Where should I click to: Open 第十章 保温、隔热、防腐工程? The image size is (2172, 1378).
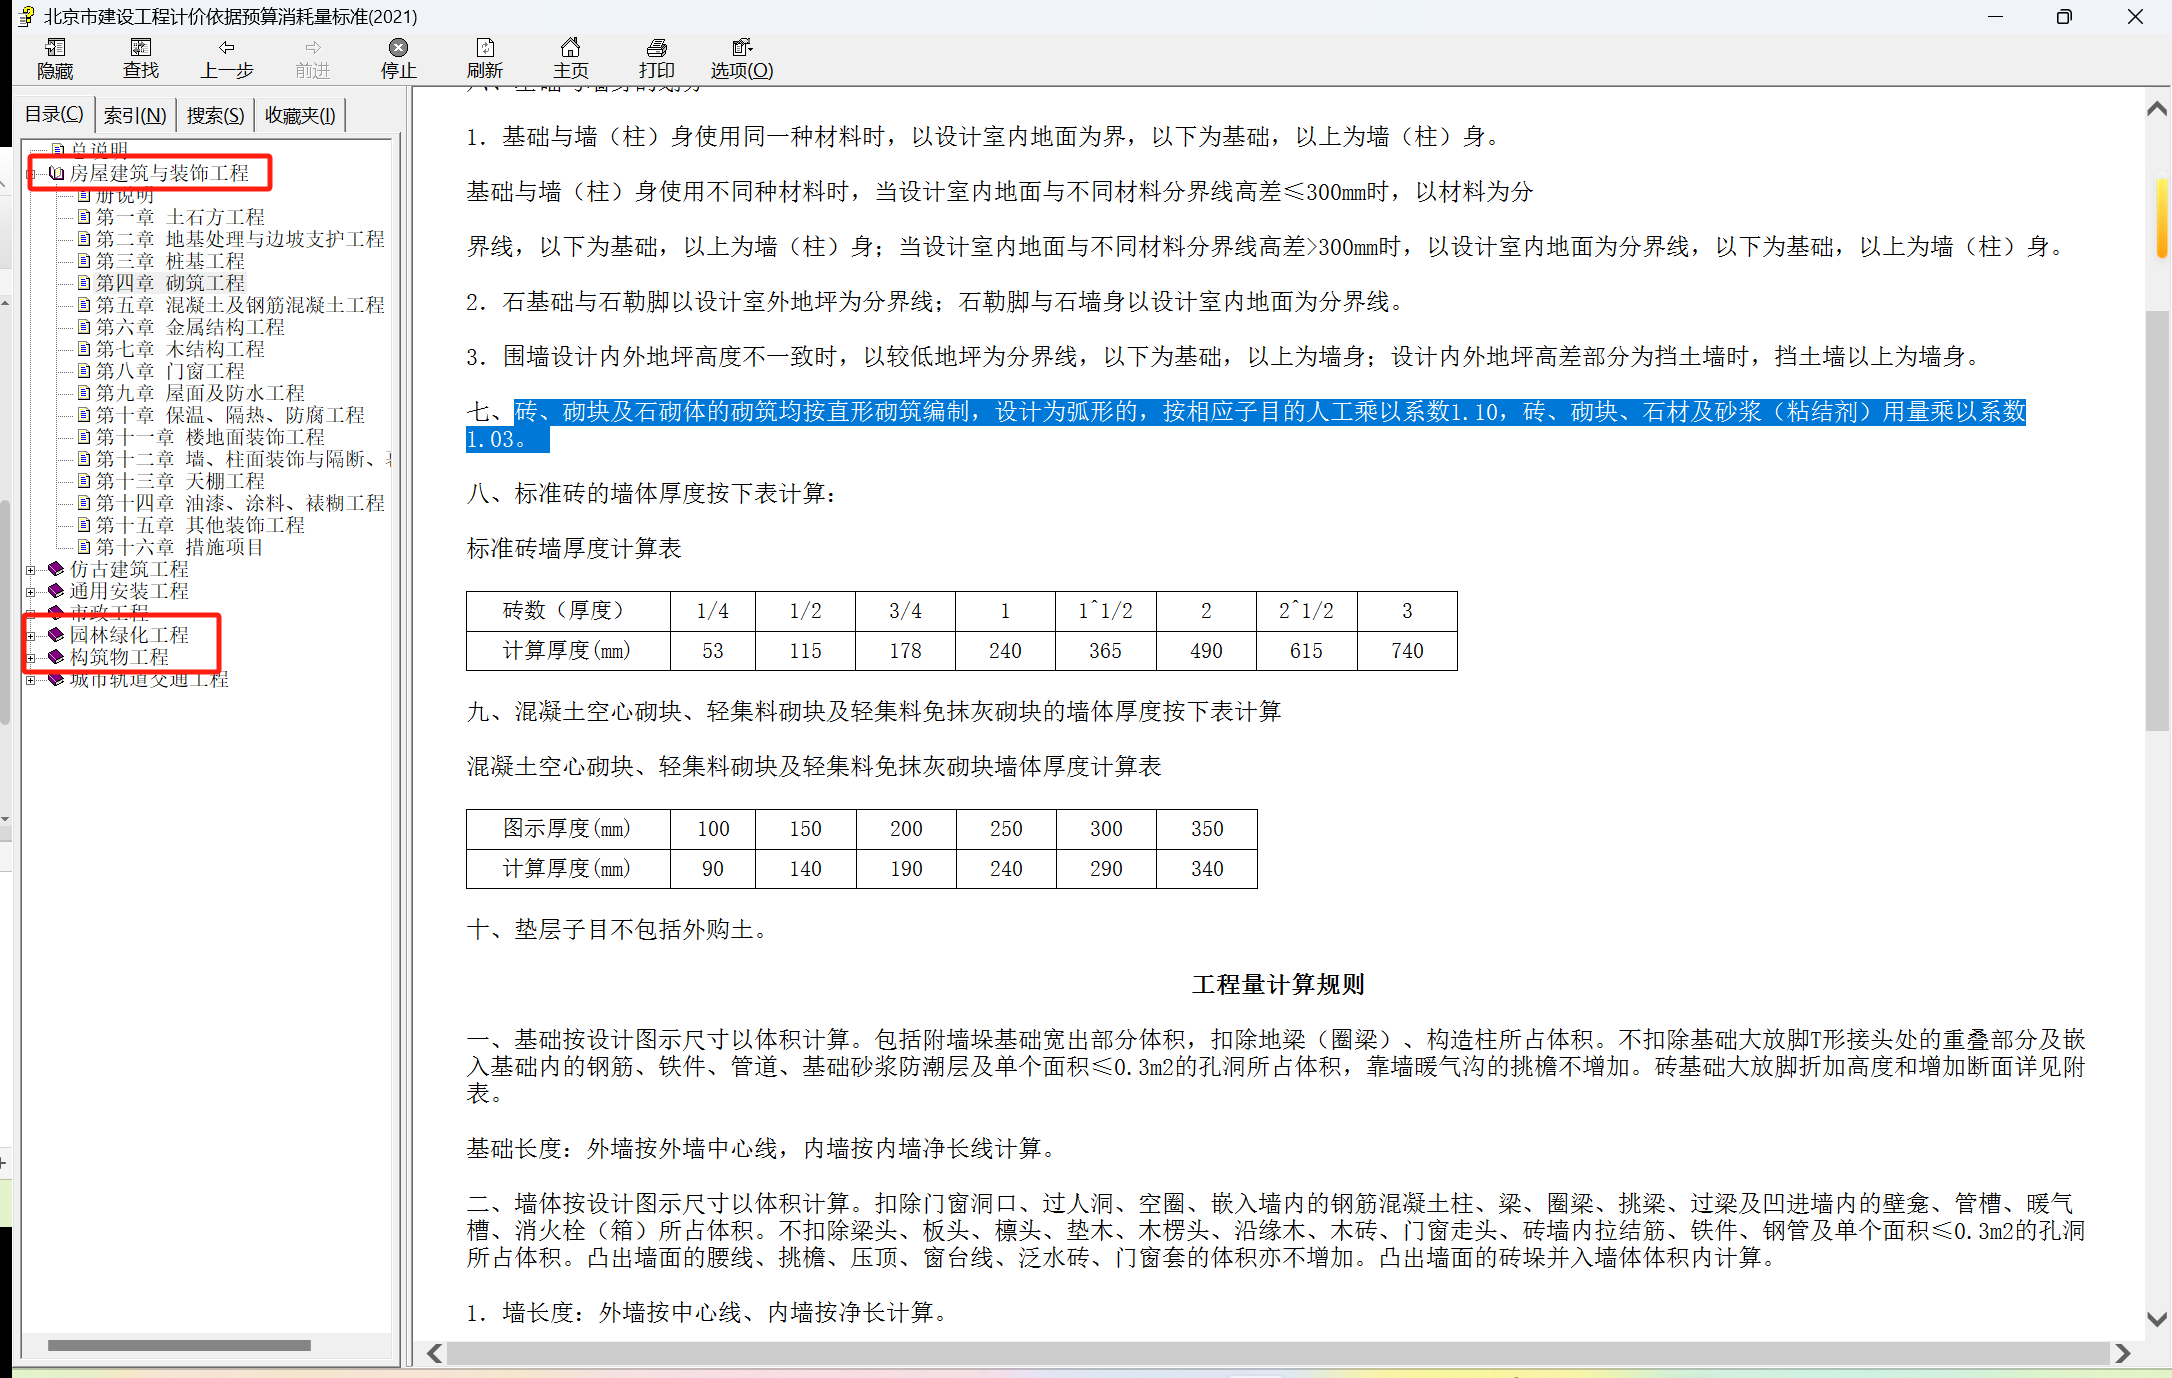click(x=230, y=415)
